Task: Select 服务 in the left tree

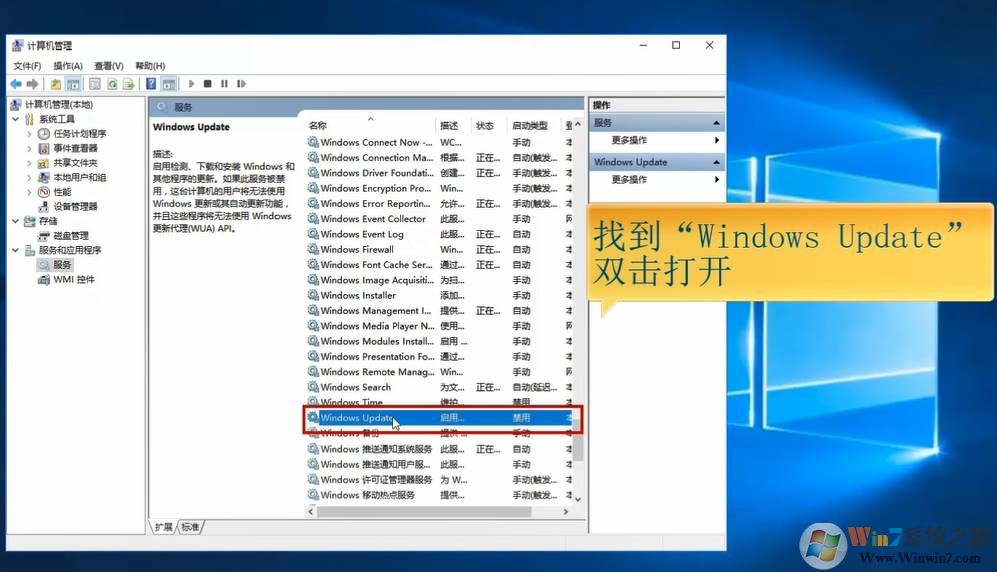Action: [x=62, y=265]
